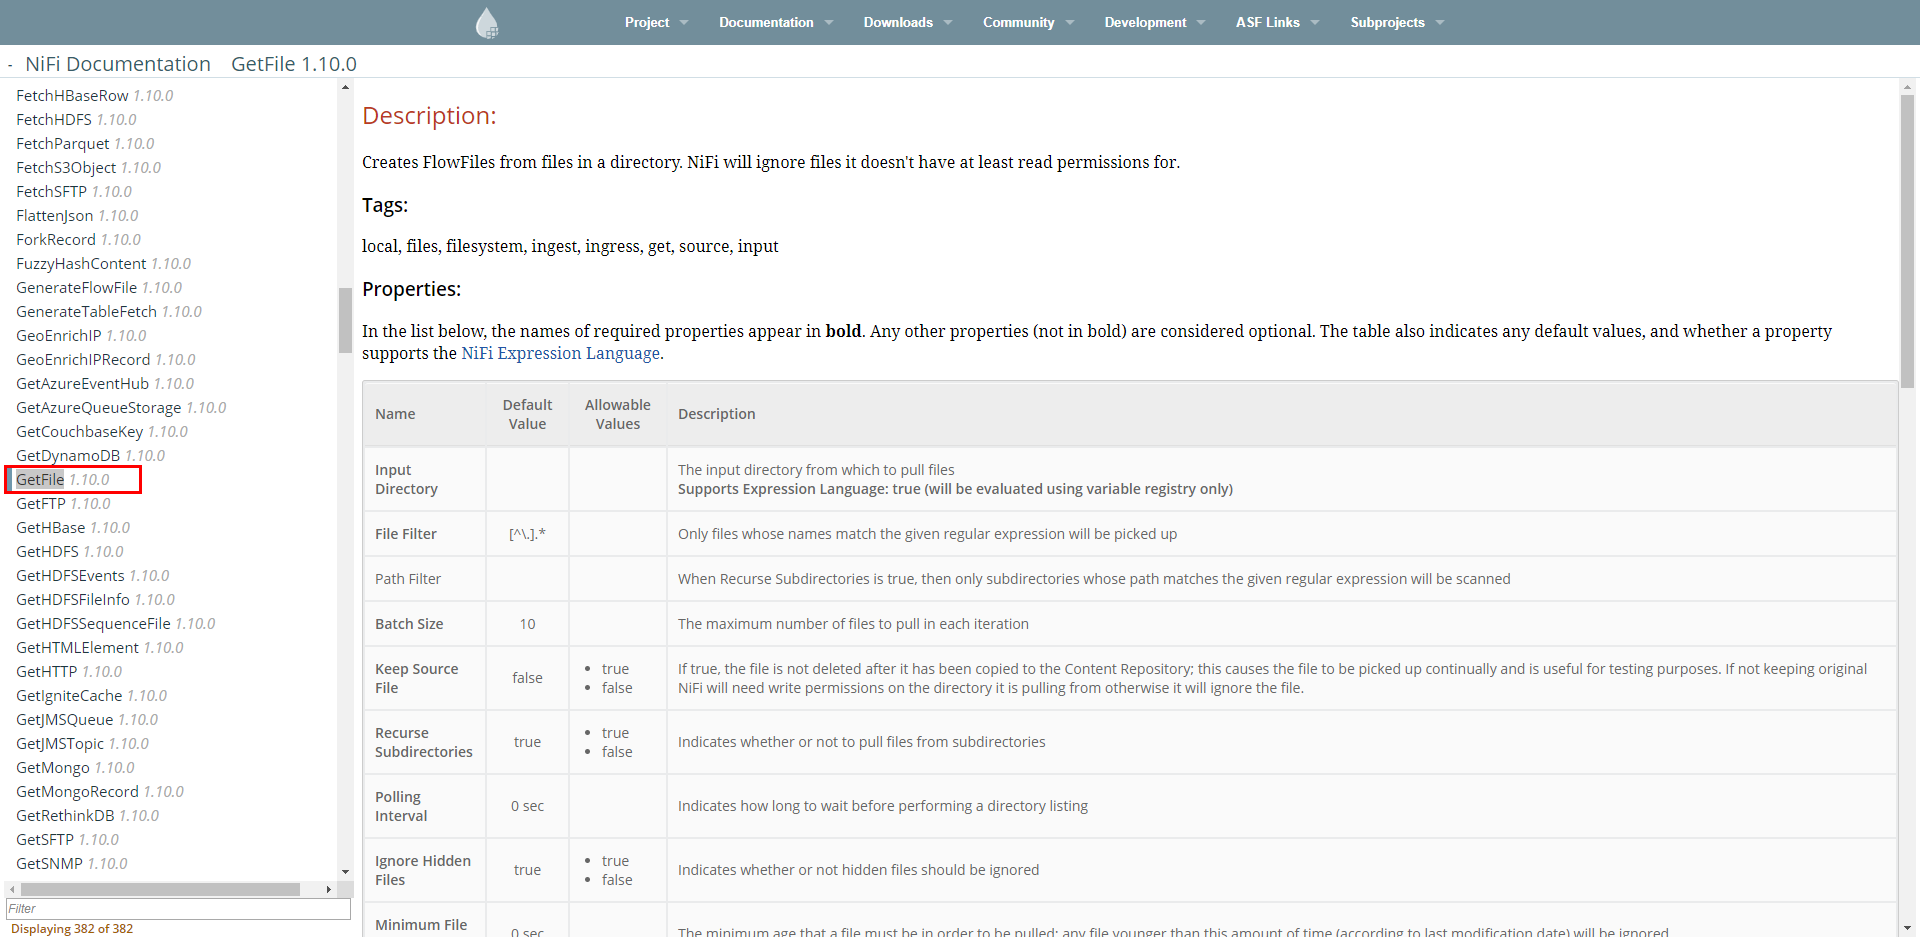
Task: Open GetHBase 1.10.0 documentation
Action: tap(73, 528)
